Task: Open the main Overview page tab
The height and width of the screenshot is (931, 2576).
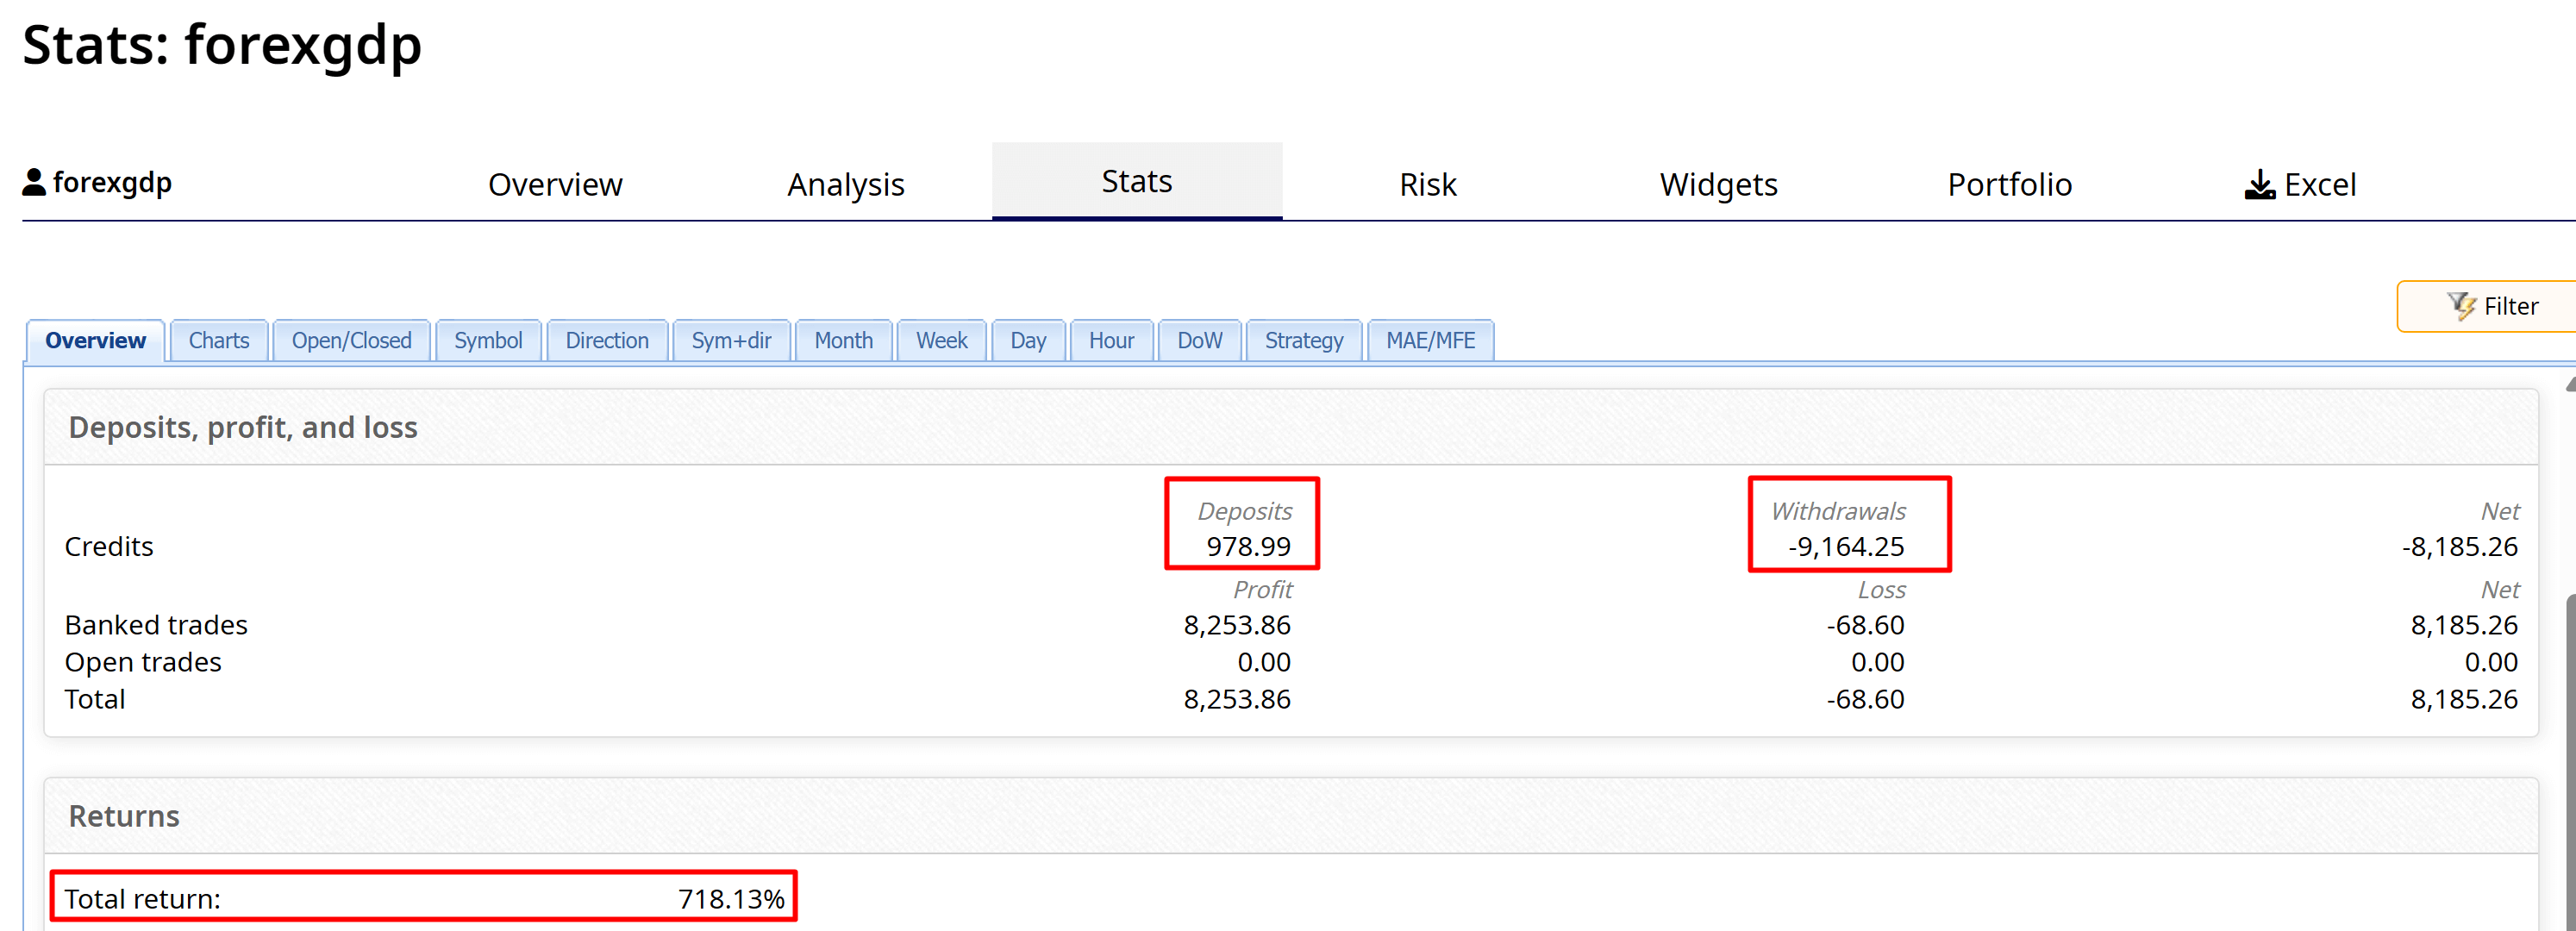Action: pos(555,184)
